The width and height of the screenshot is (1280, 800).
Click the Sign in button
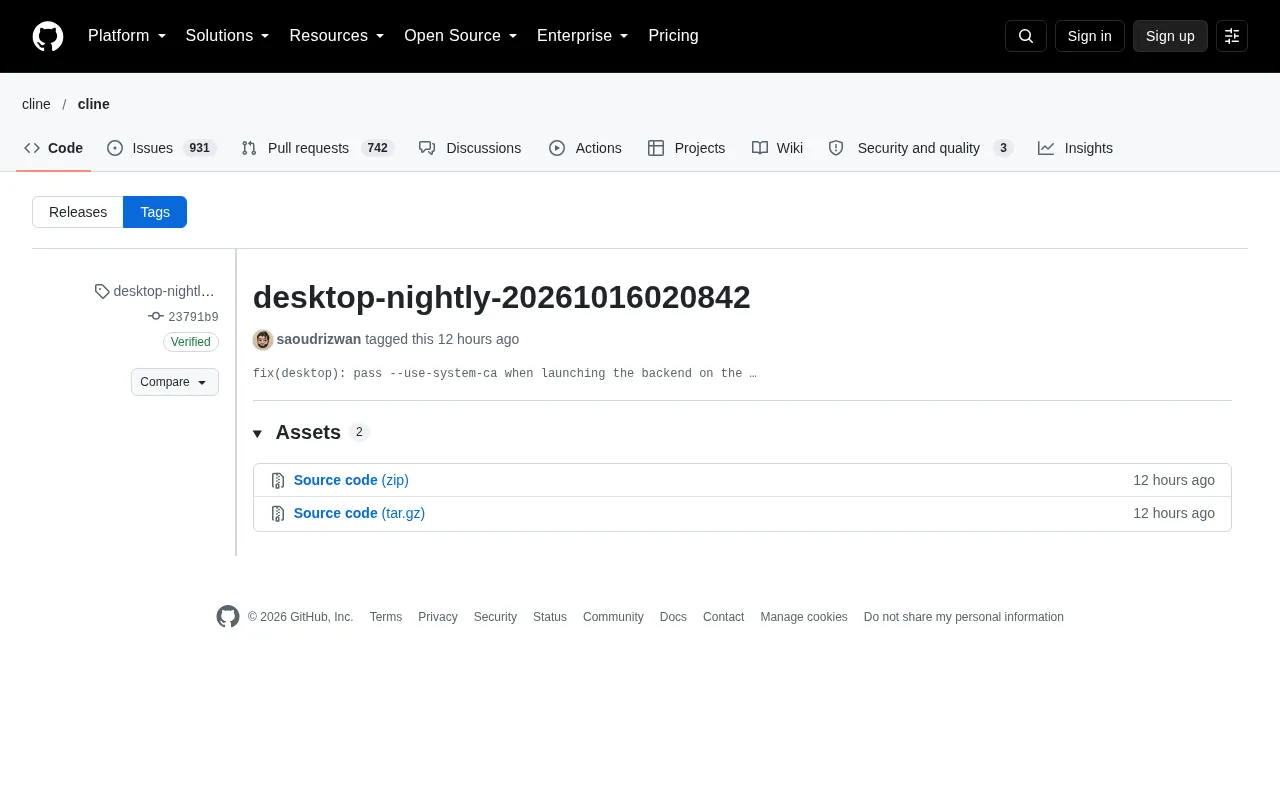(x=1089, y=36)
